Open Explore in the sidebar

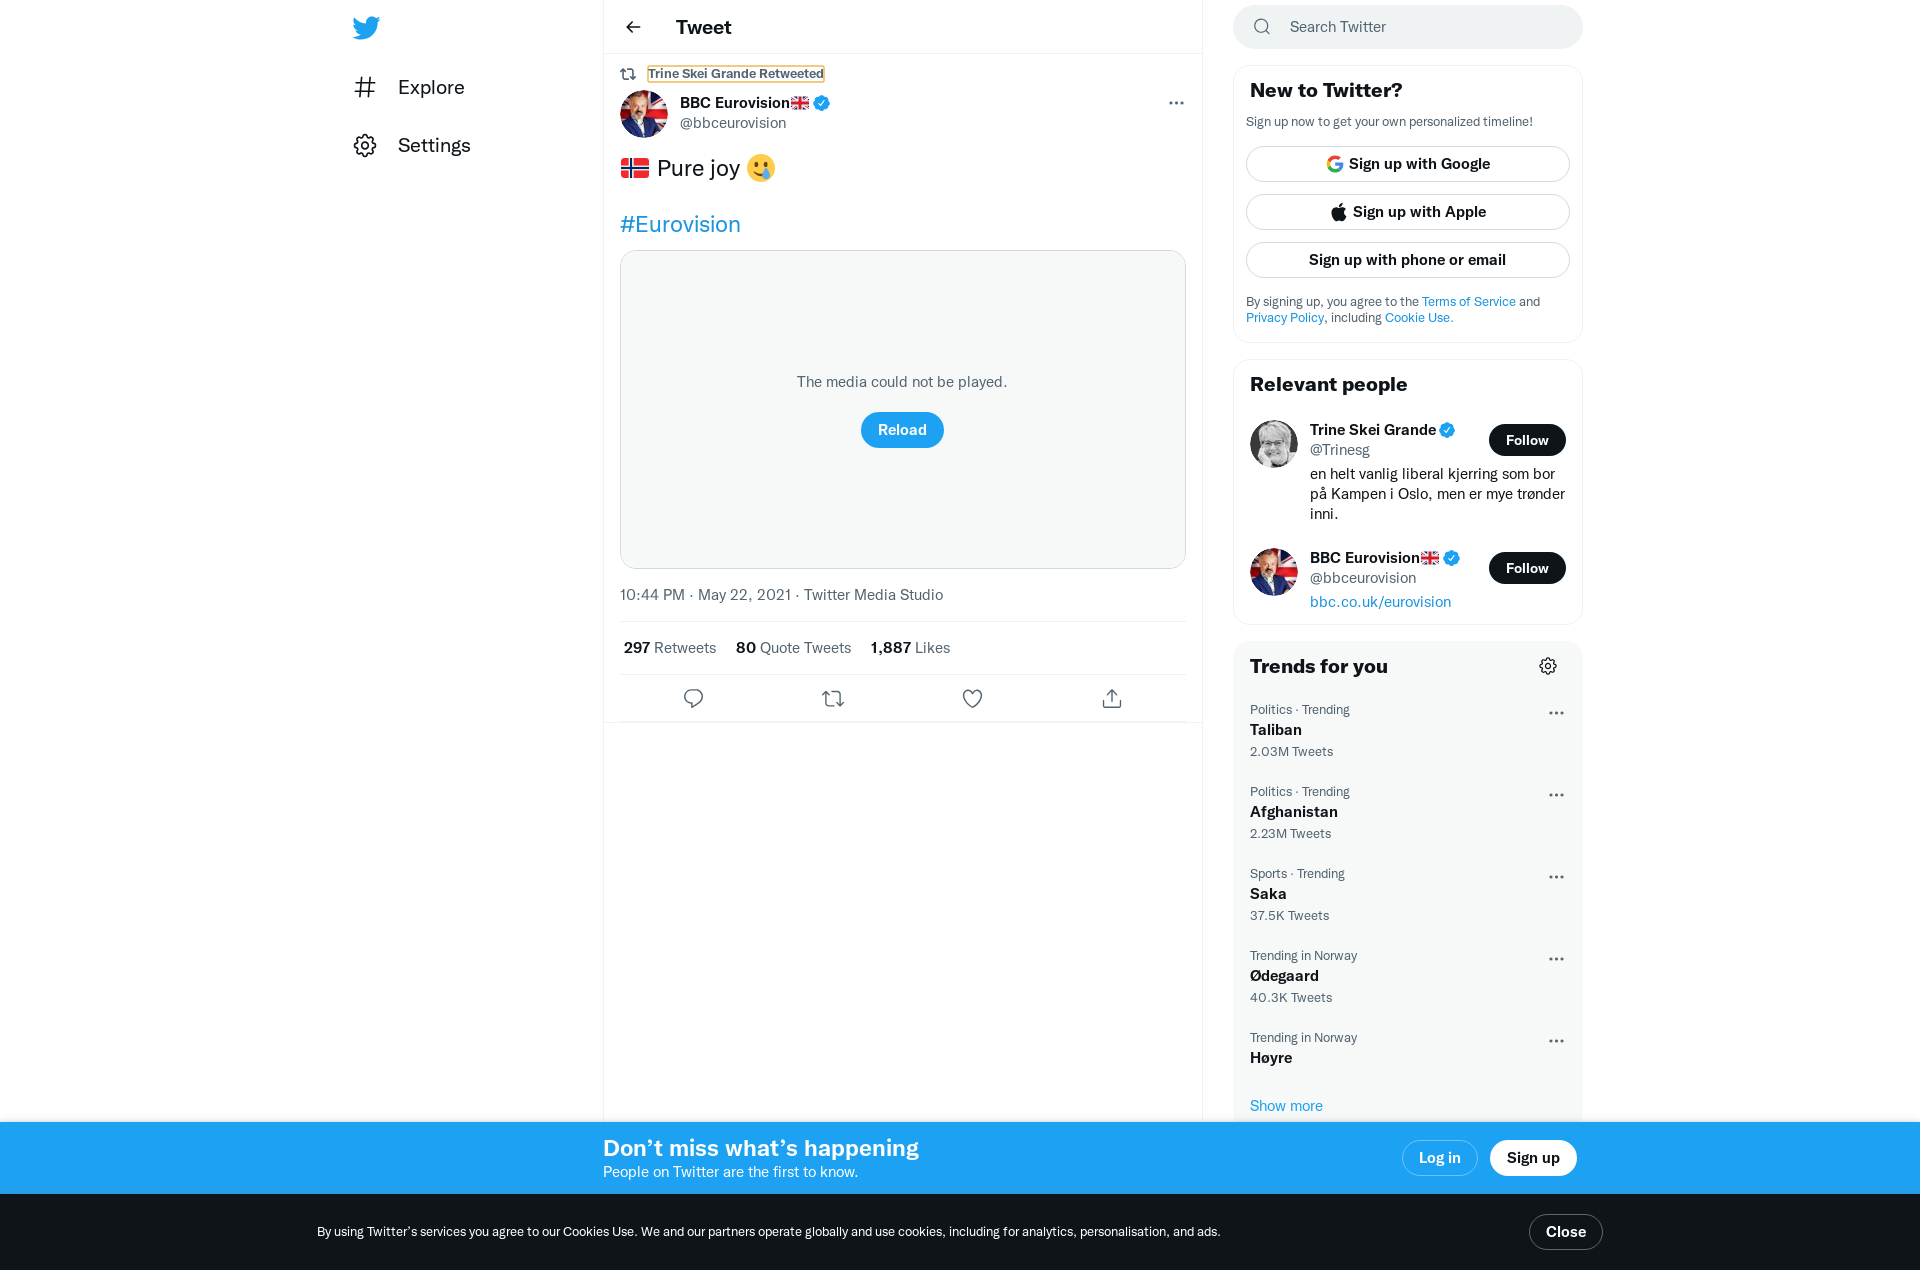tap(410, 87)
